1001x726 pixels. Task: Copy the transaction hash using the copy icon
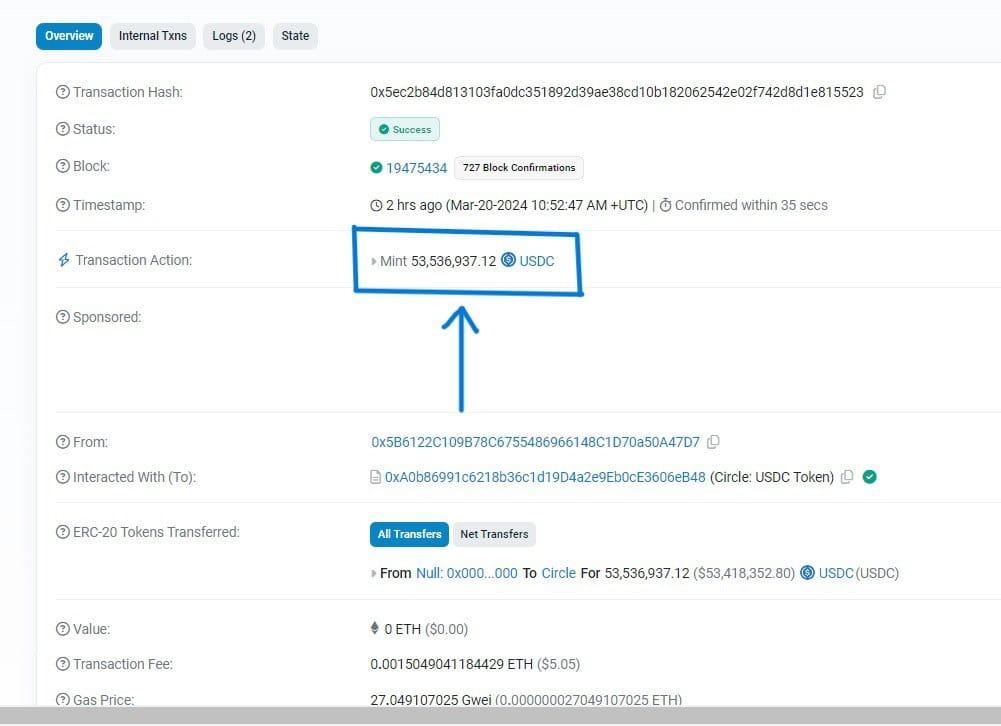pos(879,91)
